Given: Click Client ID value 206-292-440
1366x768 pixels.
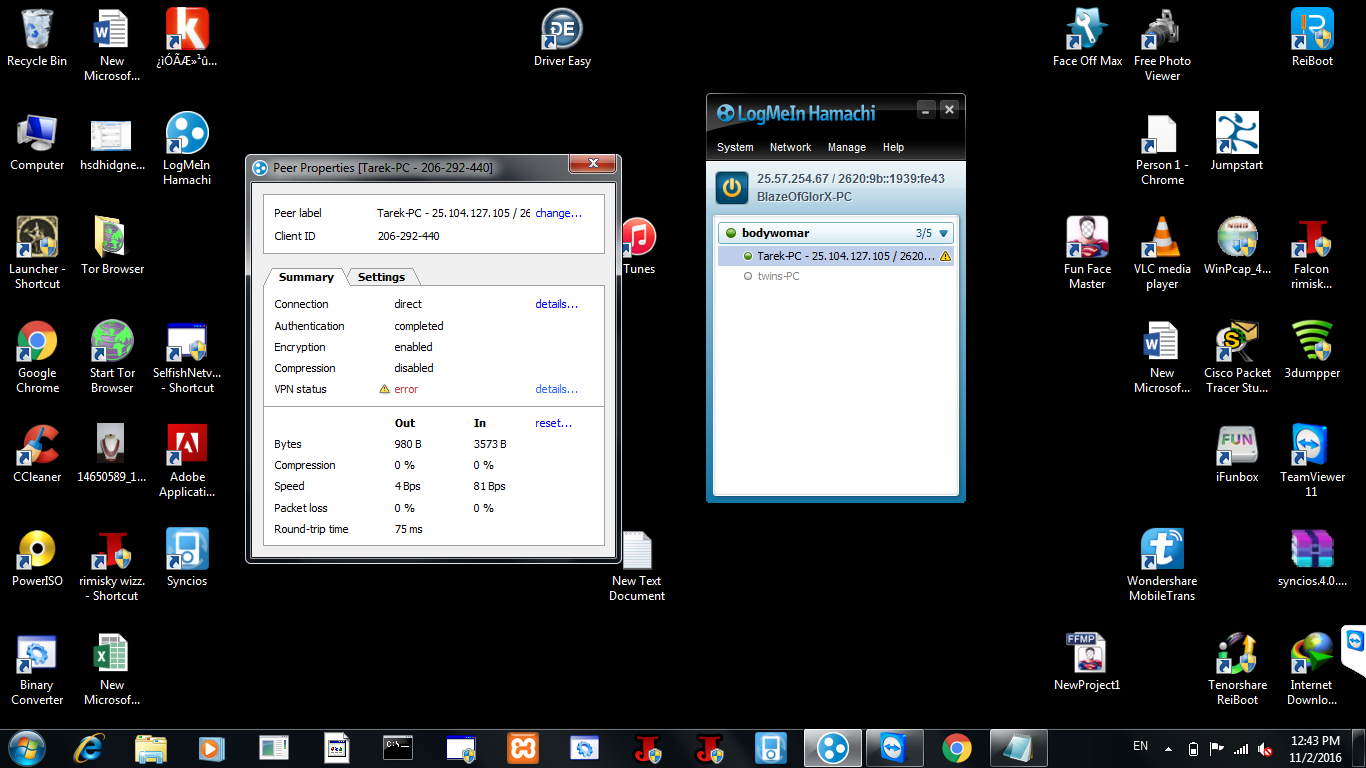Looking at the screenshot, I should coord(408,236).
